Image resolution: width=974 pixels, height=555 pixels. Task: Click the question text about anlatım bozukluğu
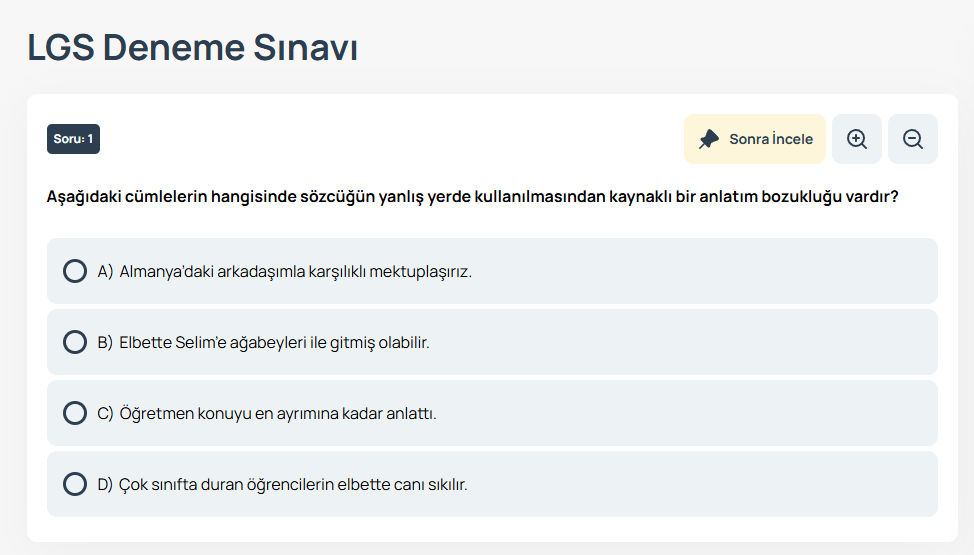tap(473, 196)
